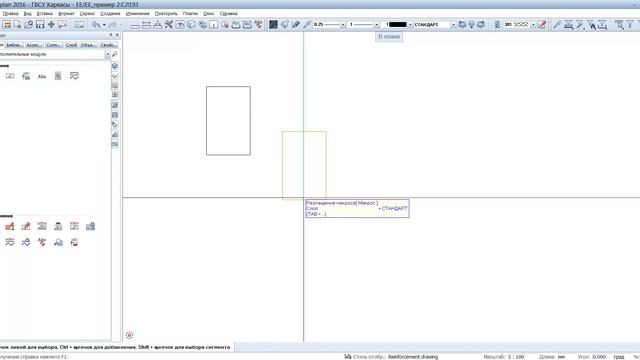The height and width of the screenshot is (360, 640).
Task: Click the scale 1 : 100 in the status bar
Action: coord(516,357)
